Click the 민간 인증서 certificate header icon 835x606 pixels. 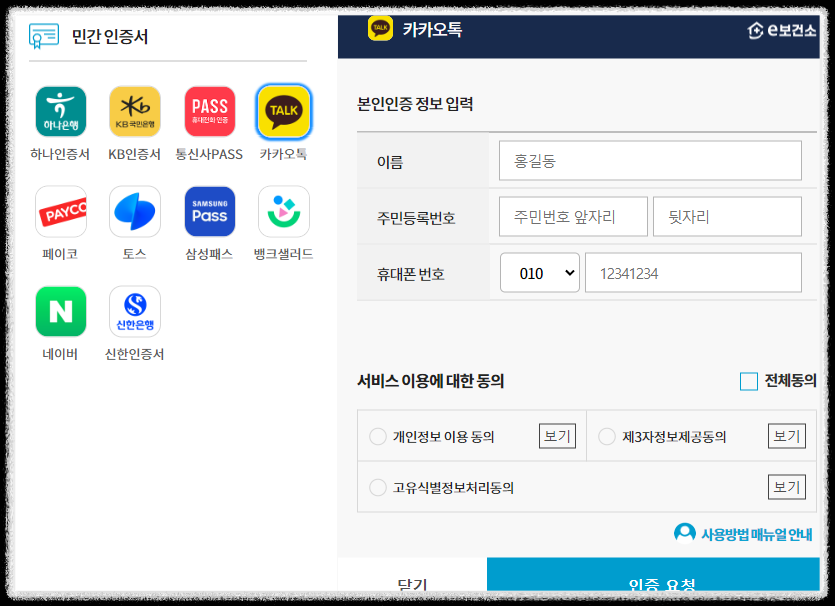(x=44, y=36)
